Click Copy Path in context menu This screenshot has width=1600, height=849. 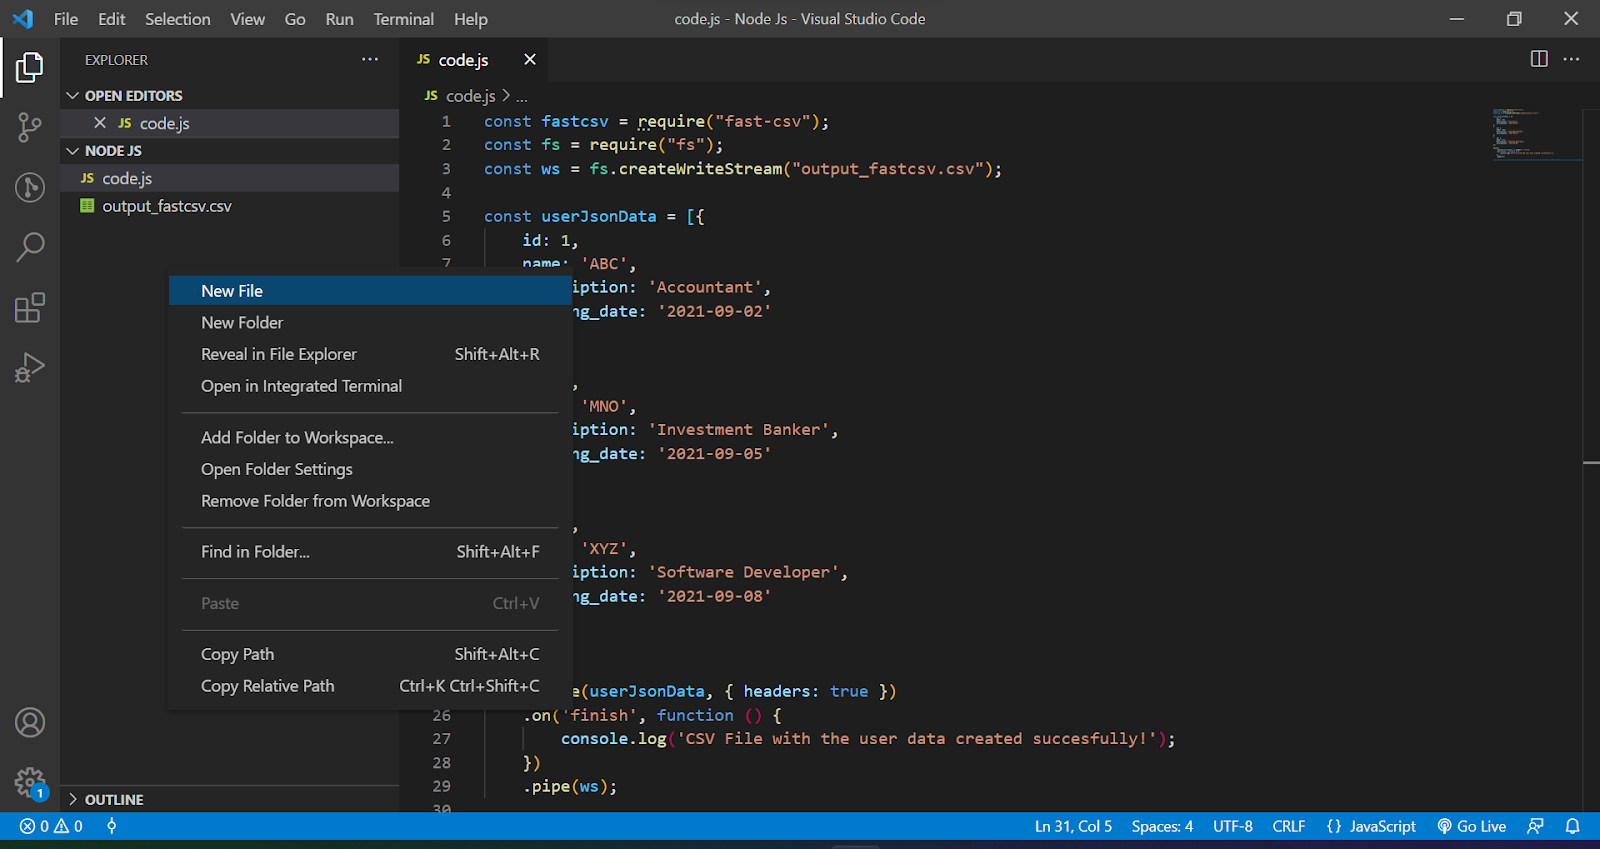click(x=370, y=654)
